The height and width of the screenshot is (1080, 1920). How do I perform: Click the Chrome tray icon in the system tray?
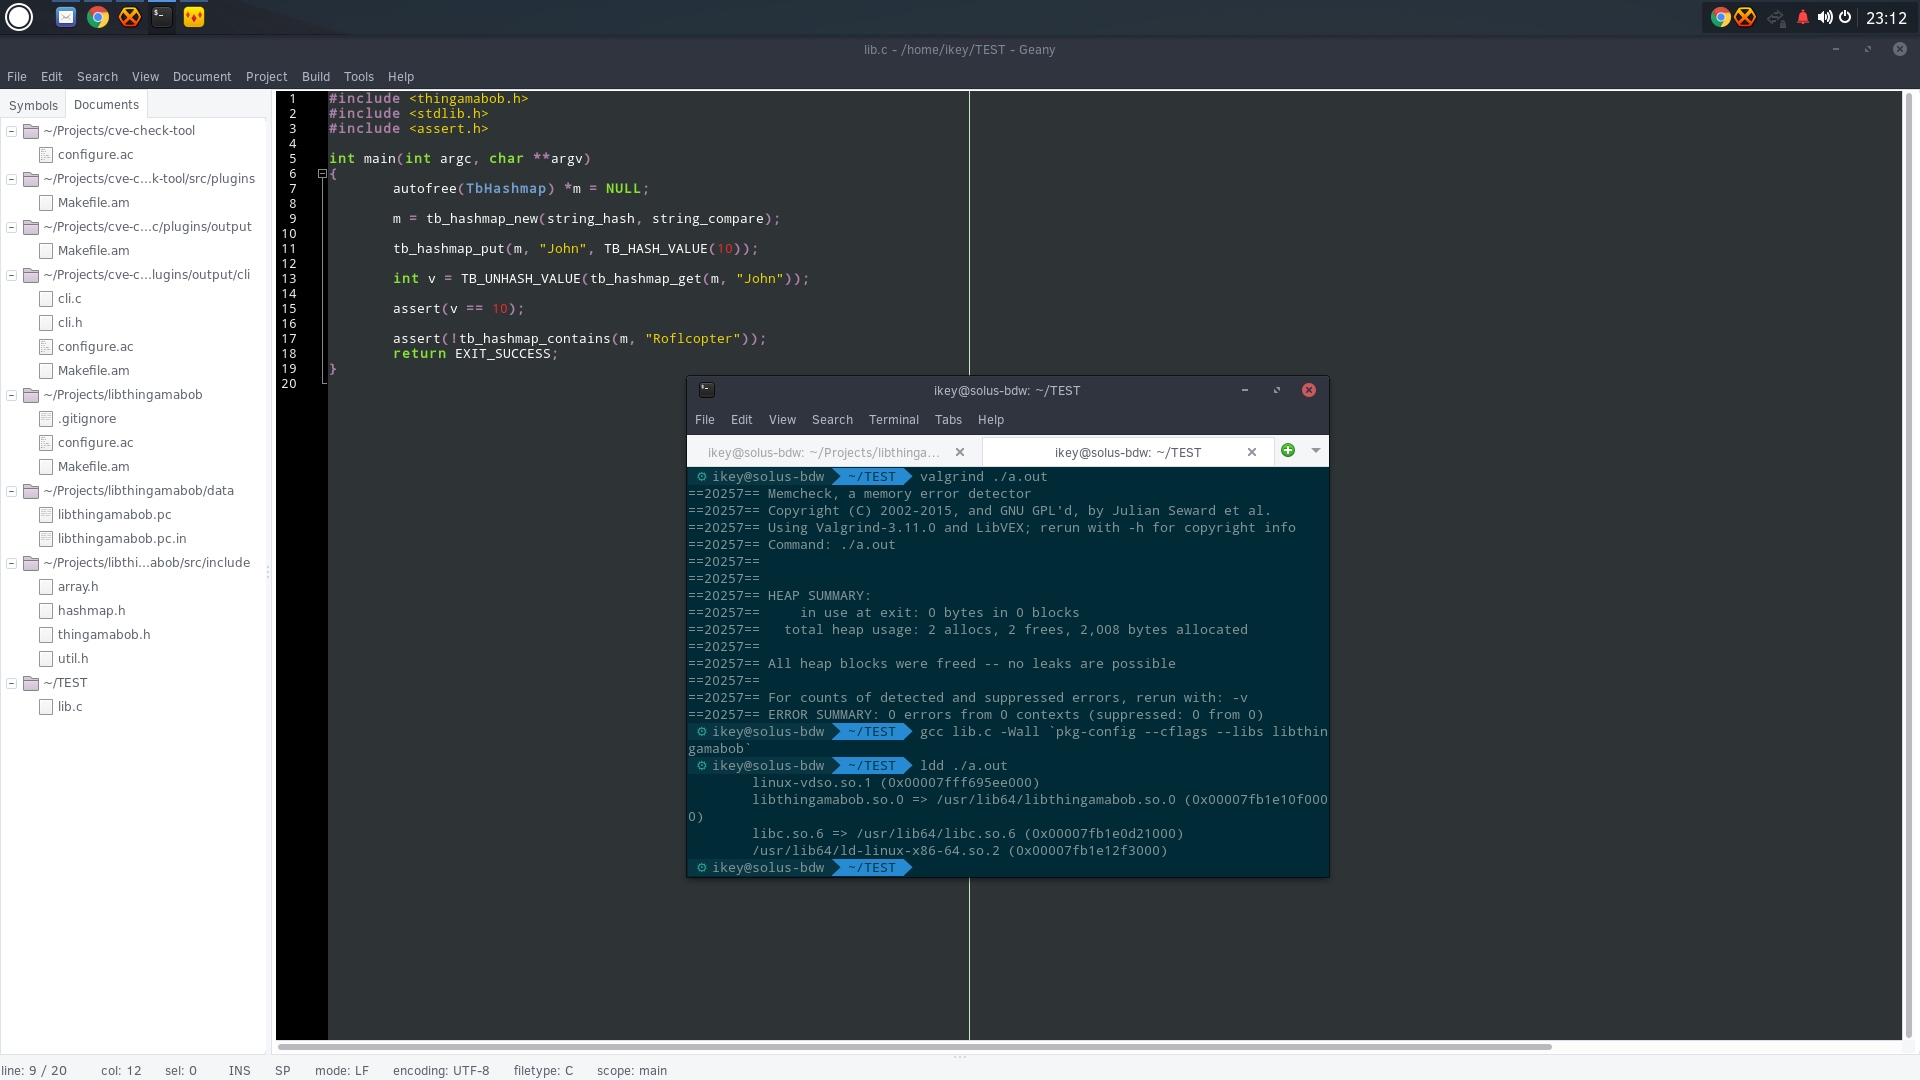[x=1721, y=17]
